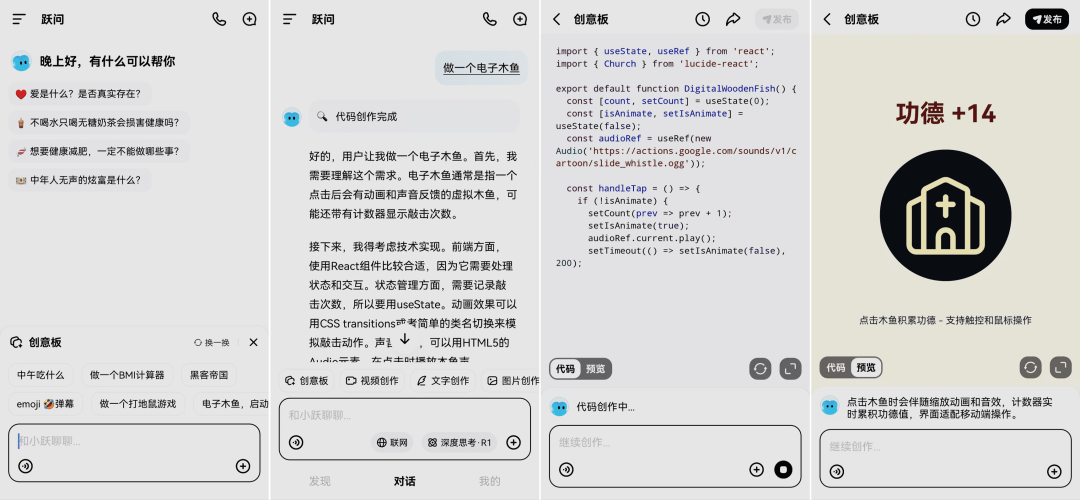Select the 文字创作 chip
Image resolution: width=1080 pixels, height=500 pixels.
[443, 381]
